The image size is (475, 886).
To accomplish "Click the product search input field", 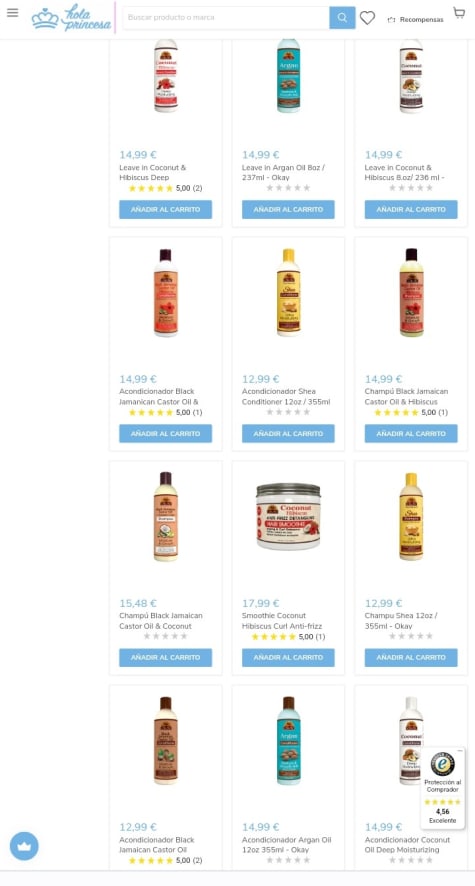I will (x=226, y=18).
